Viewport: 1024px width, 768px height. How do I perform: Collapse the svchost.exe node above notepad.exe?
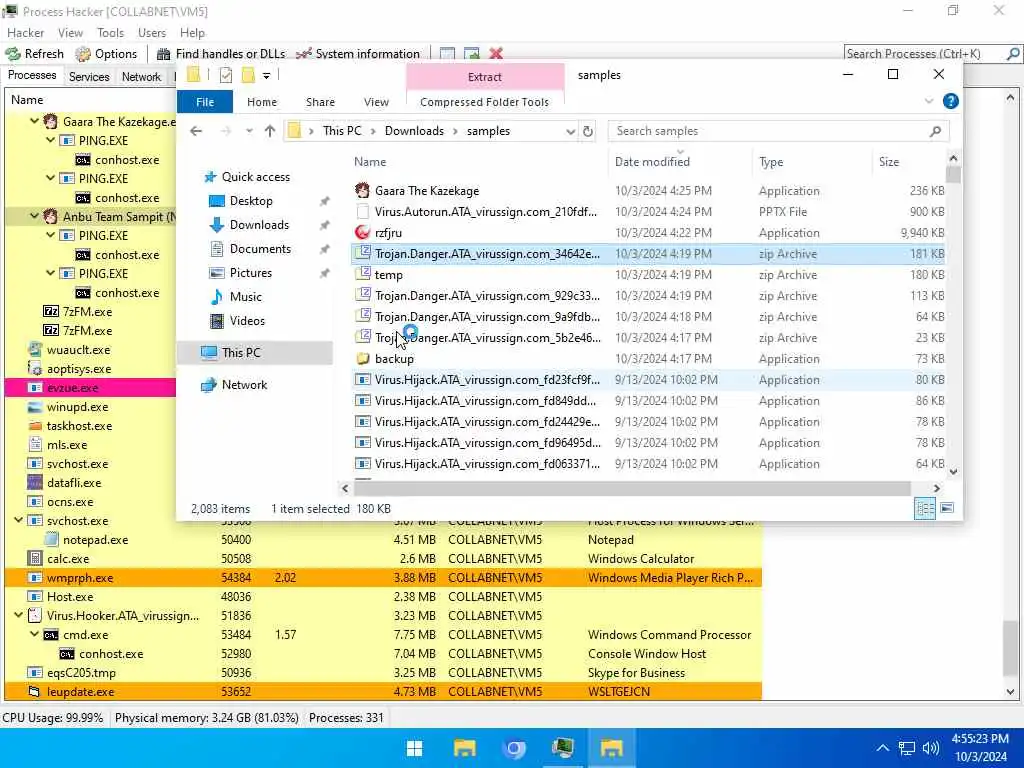[x=18, y=520]
